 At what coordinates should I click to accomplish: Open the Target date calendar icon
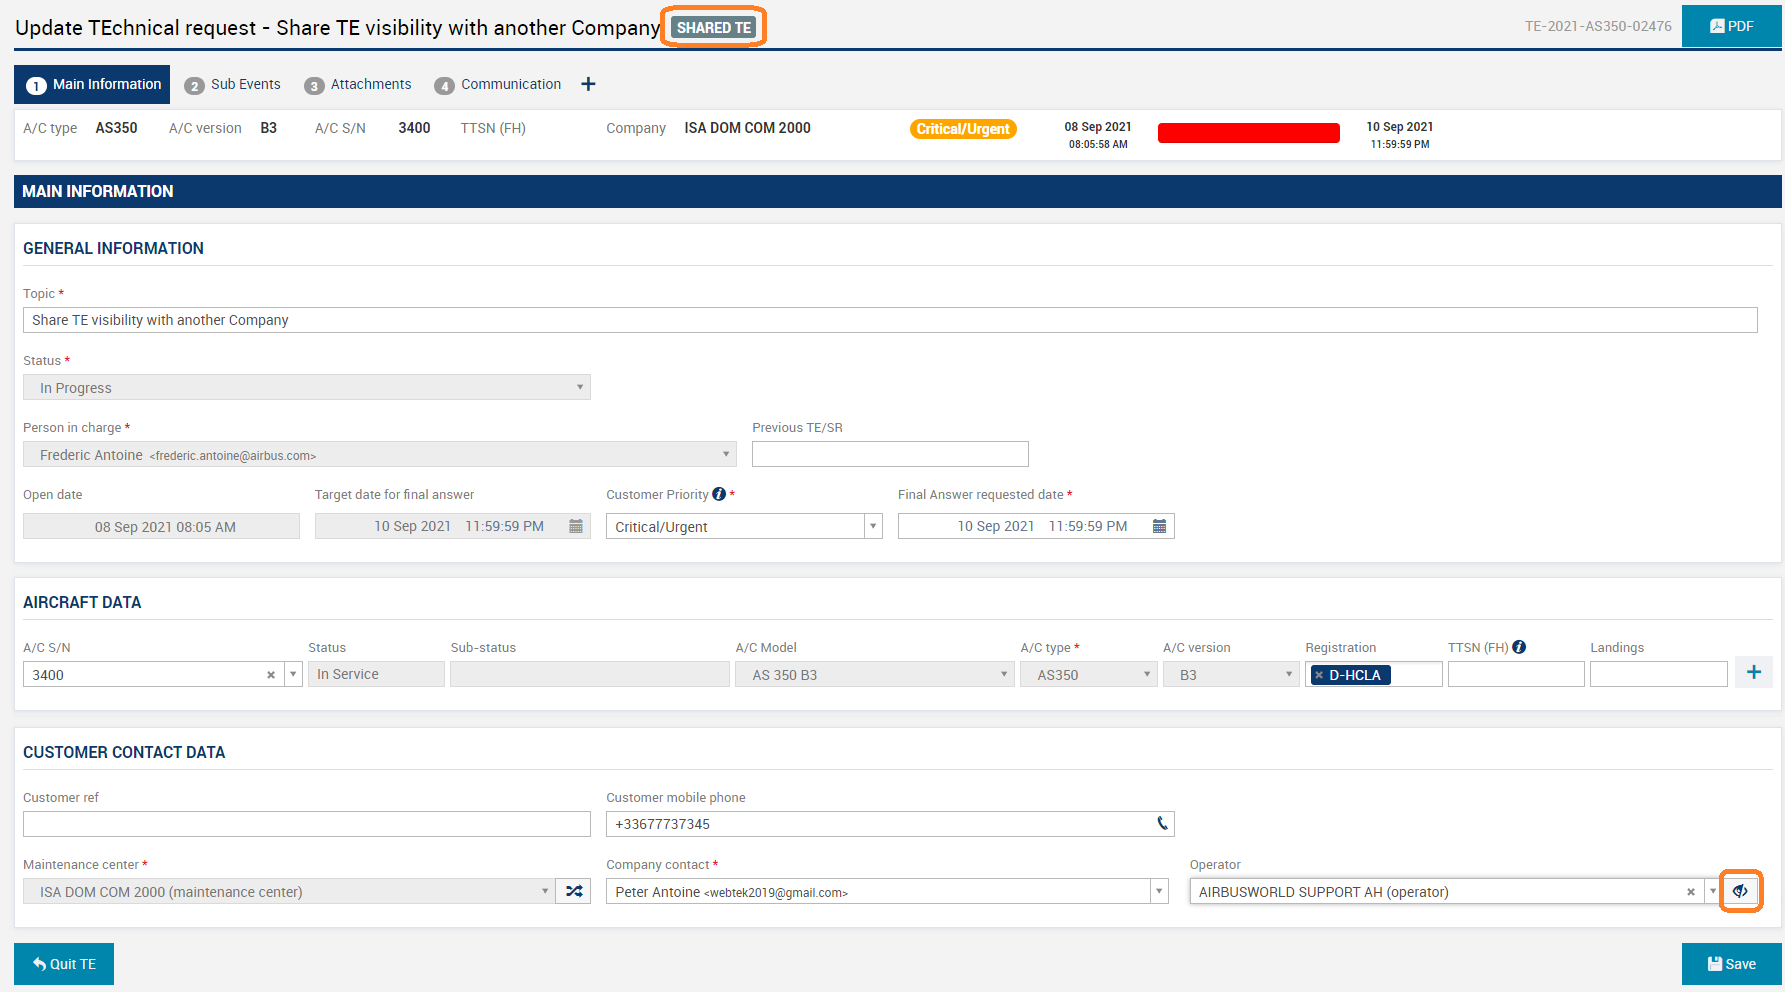576,525
